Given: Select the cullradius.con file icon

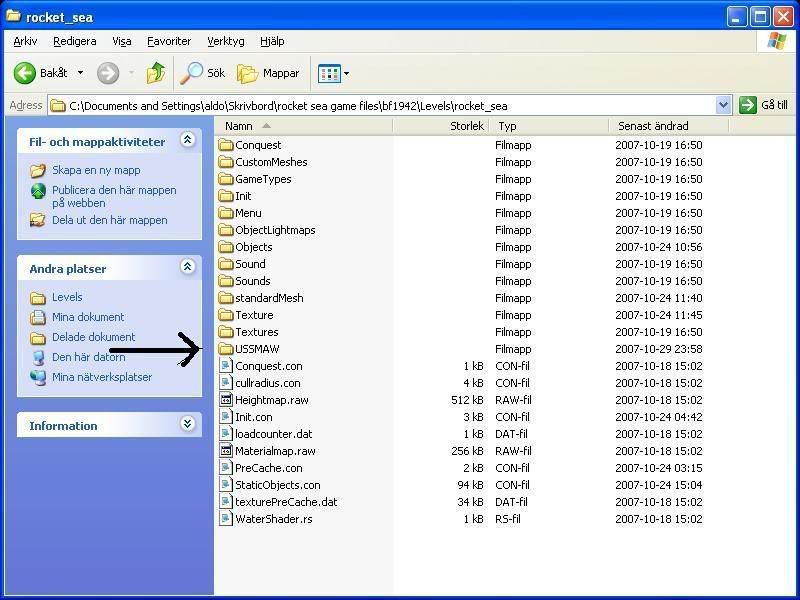Looking at the screenshot, I should (x=226, y=383).
